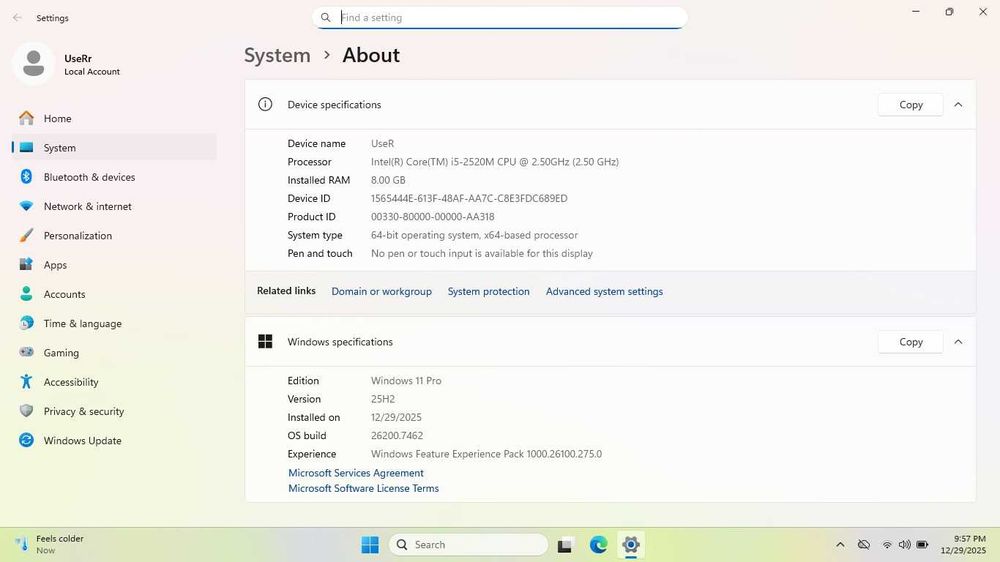The width and height of the screenshot is (1000, 562).
Task: Click the About page heading
Action: [x=371, y=55]
